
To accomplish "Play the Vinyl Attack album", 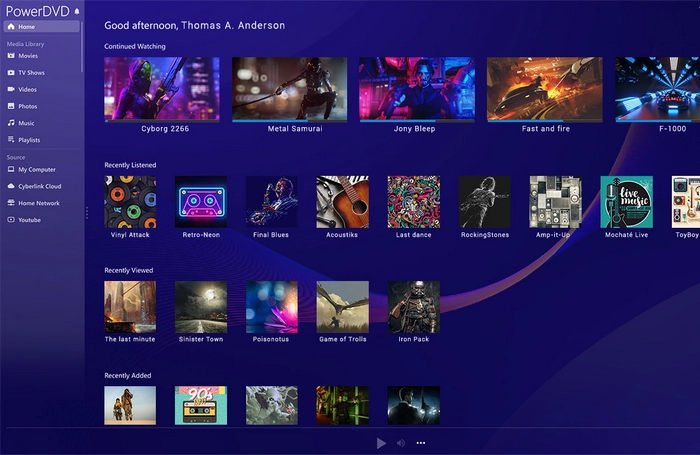I will 130,202.
